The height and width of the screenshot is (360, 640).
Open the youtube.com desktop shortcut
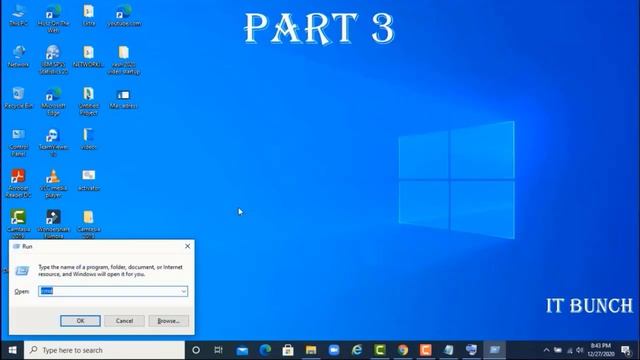coord(124,16)
